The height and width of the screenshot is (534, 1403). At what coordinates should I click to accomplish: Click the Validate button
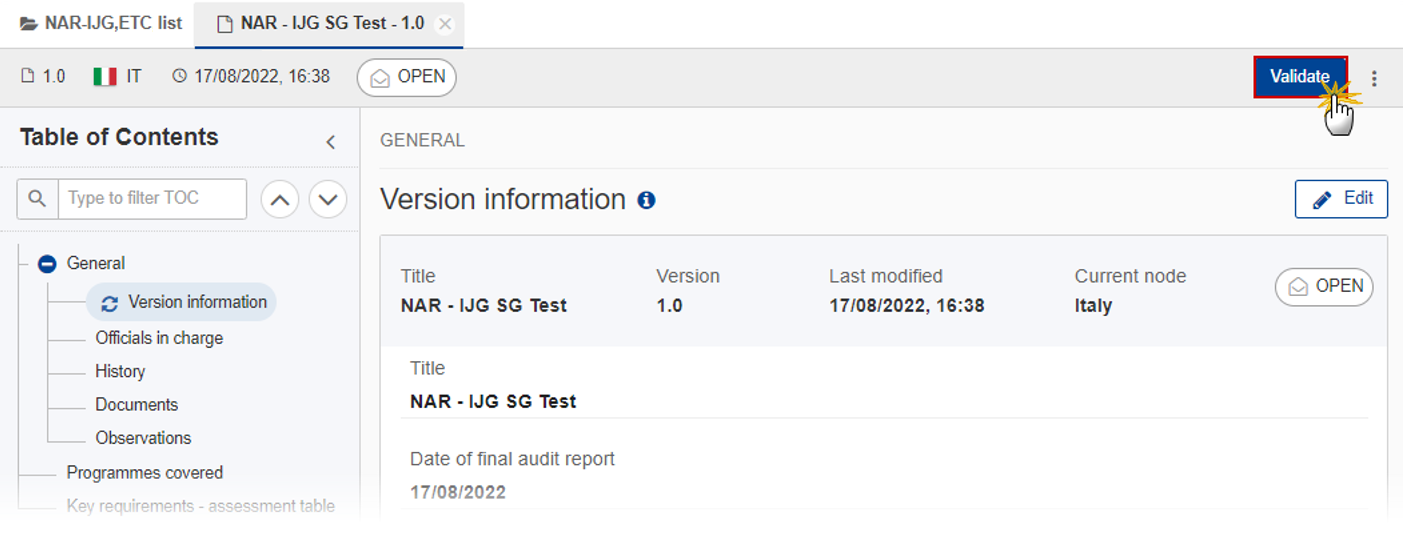[x=1300, y=77]
